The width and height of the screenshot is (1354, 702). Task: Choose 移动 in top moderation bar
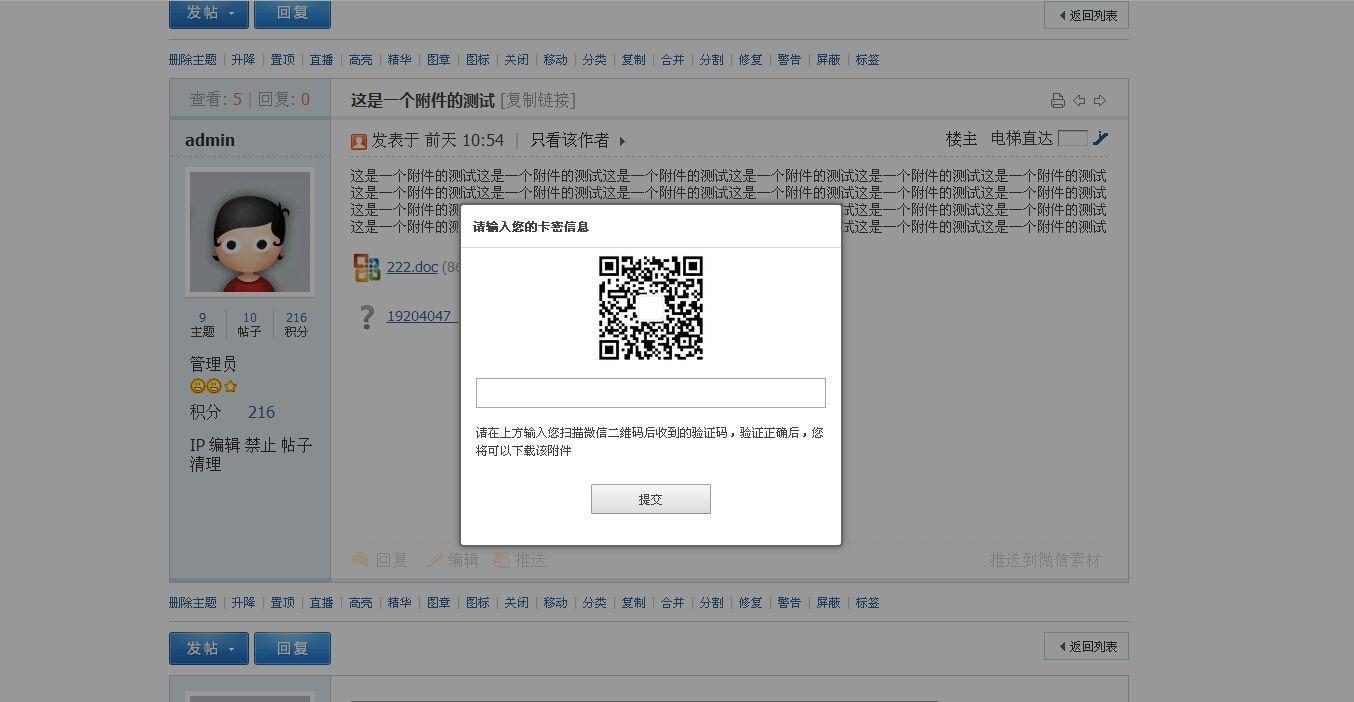tap(555, 60)
